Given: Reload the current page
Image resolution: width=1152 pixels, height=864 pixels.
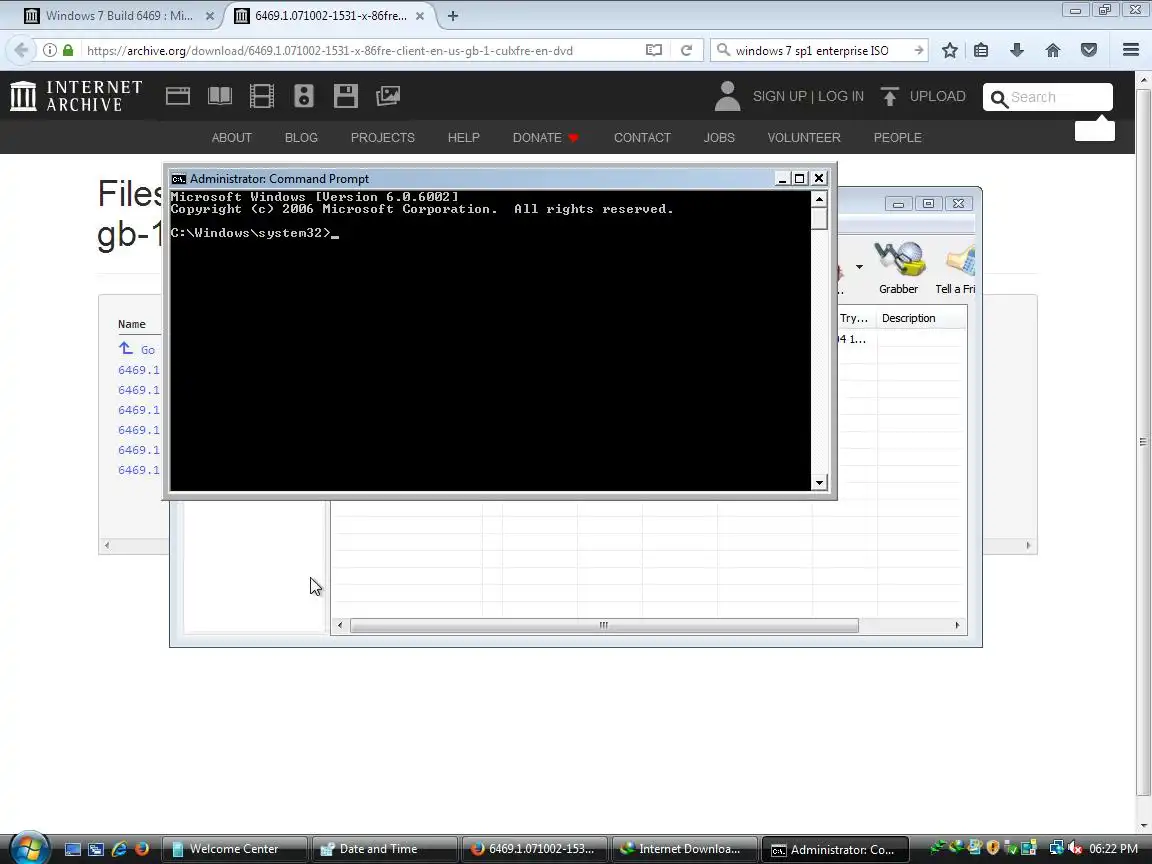Looking at the screenshot, I should tap(686, 50).
